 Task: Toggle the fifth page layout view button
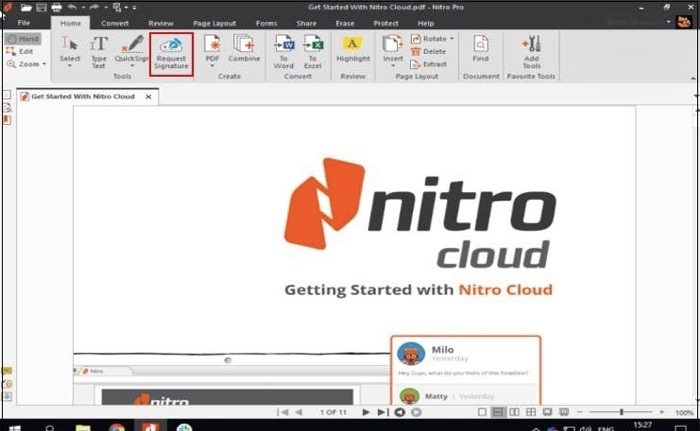point(547,412)
